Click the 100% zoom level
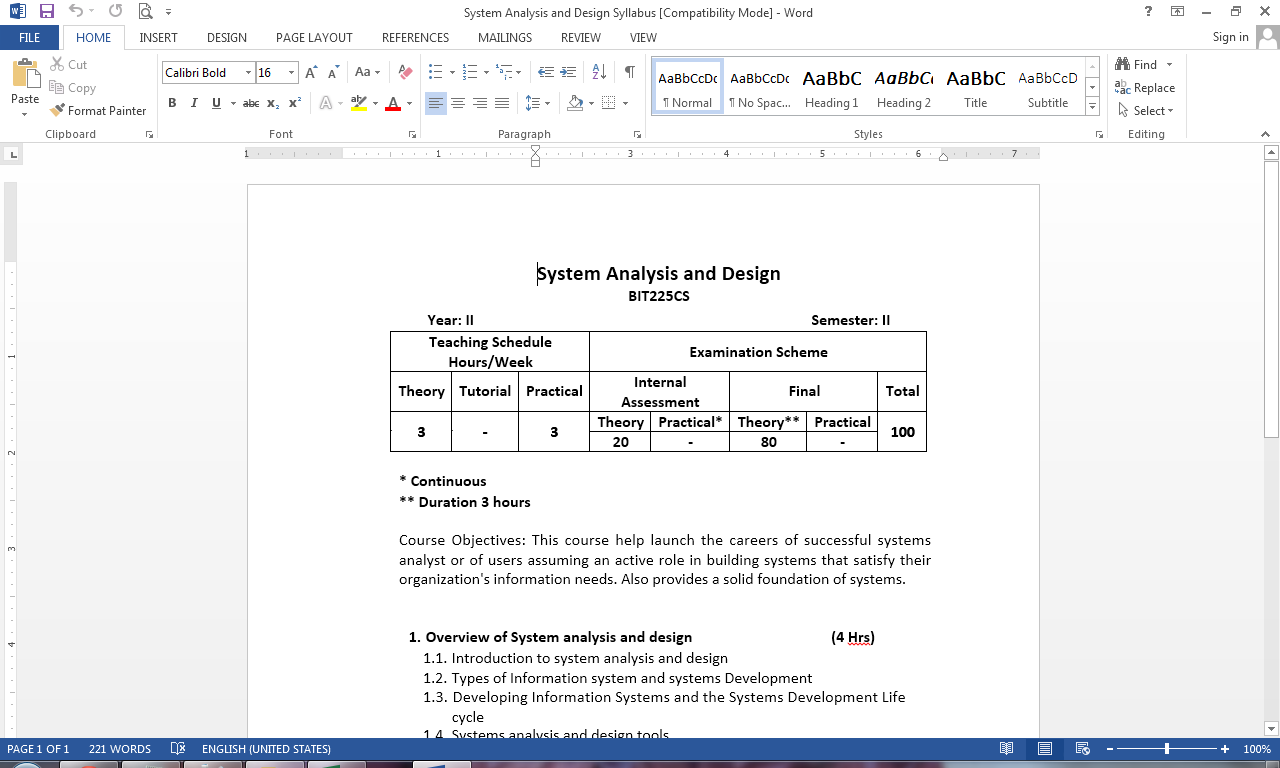Image resolution: width=1280 pixels, height=768 pixels. coord(1257,749)
